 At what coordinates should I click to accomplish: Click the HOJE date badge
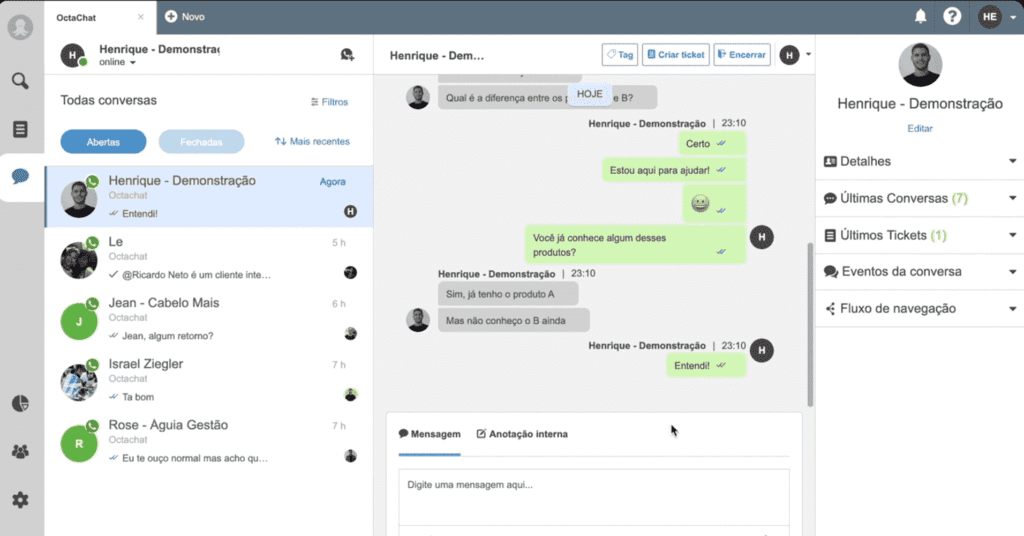pyautogui.click(x=590, y=95)
